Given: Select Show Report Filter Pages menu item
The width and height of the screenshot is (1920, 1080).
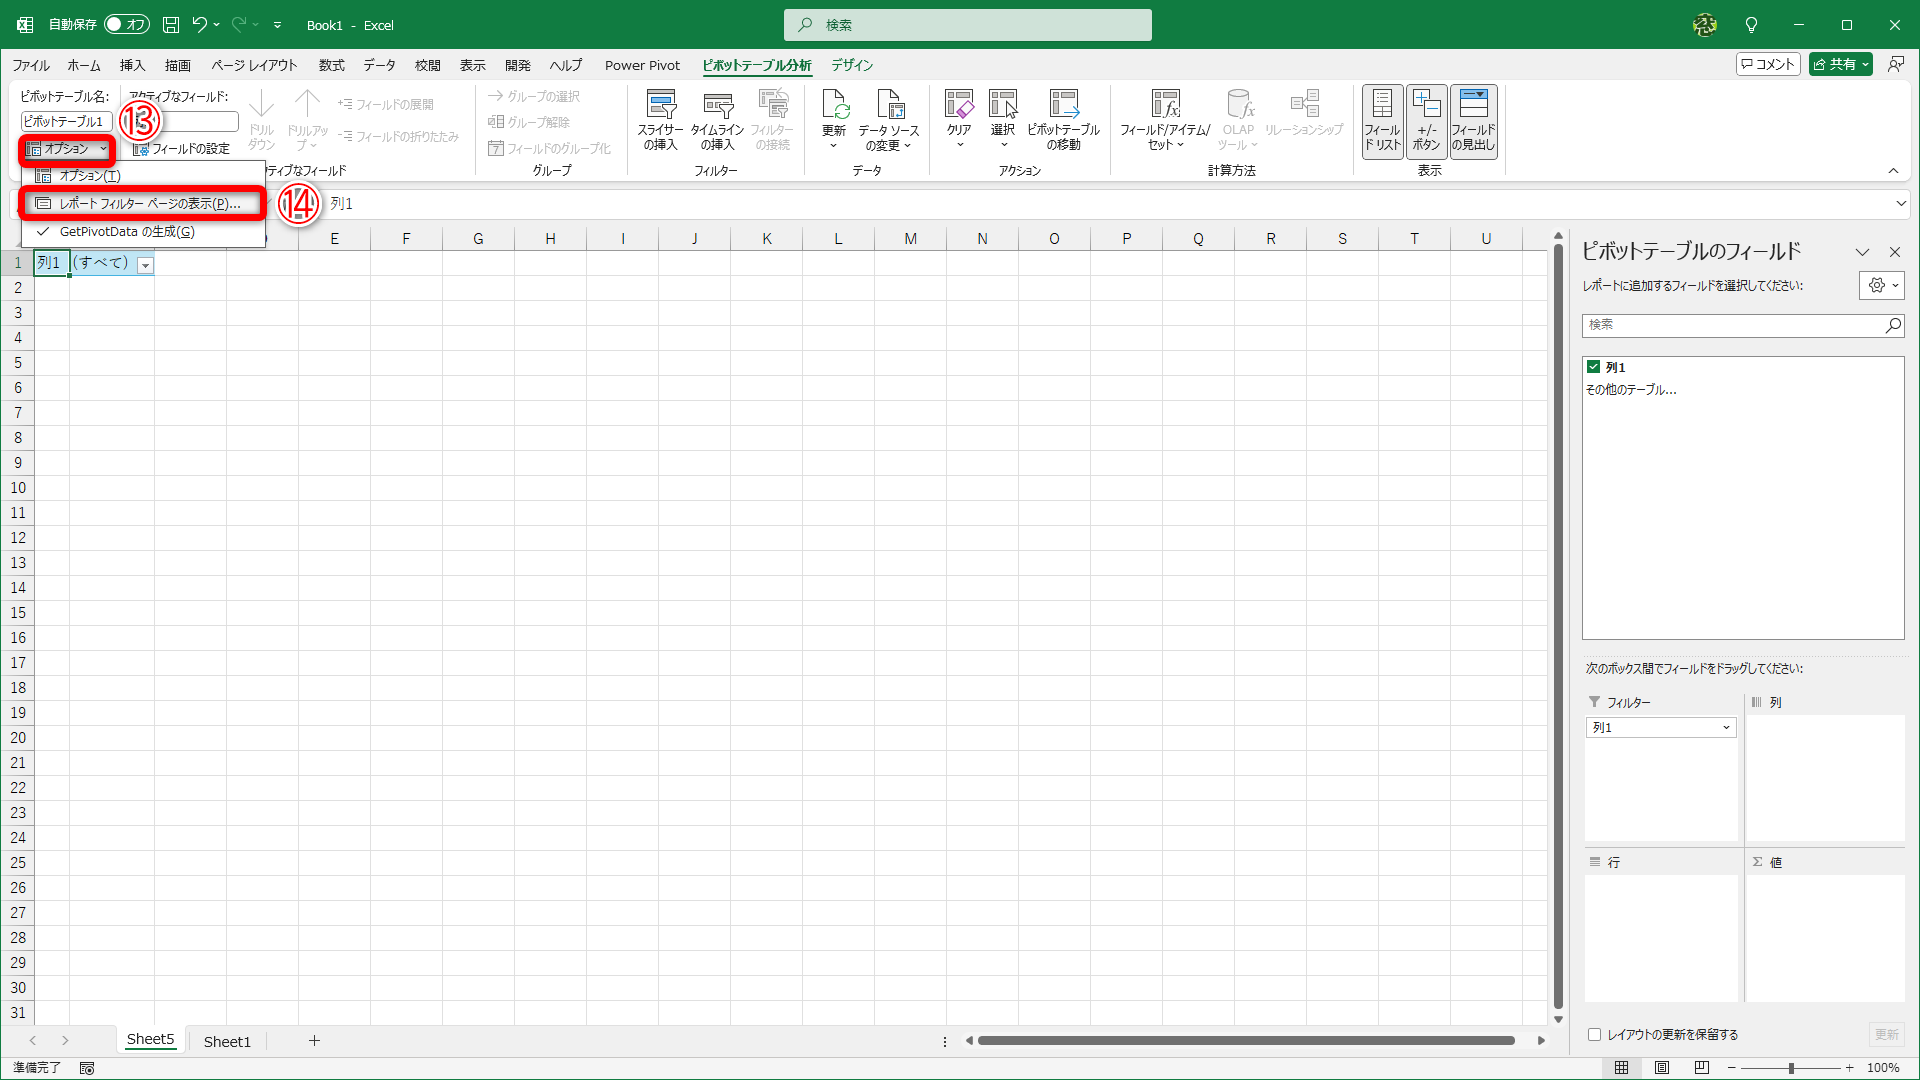Looking at the screenshot, I should click(x=149, y=204).
